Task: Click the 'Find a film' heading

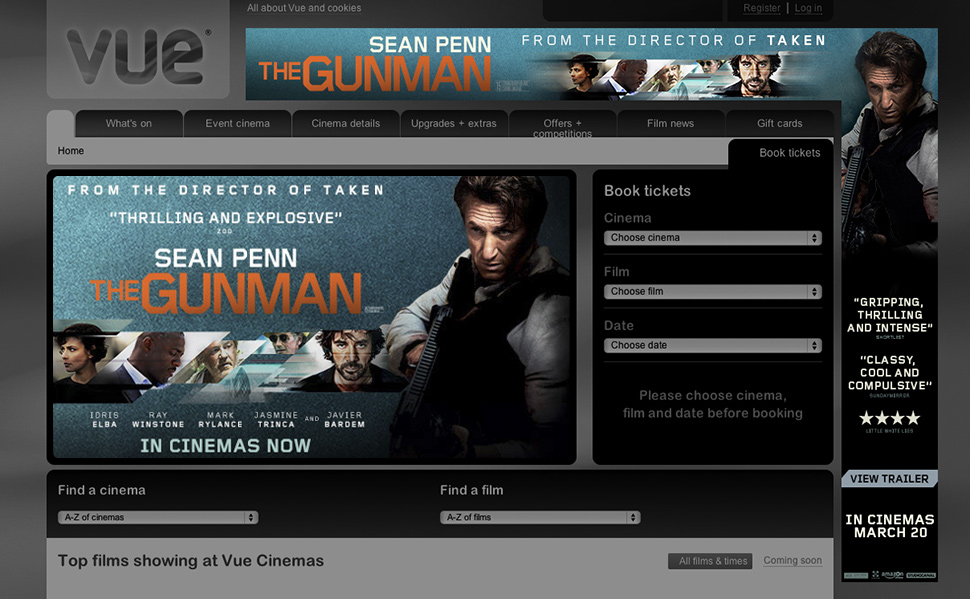Action: (471, 490)
